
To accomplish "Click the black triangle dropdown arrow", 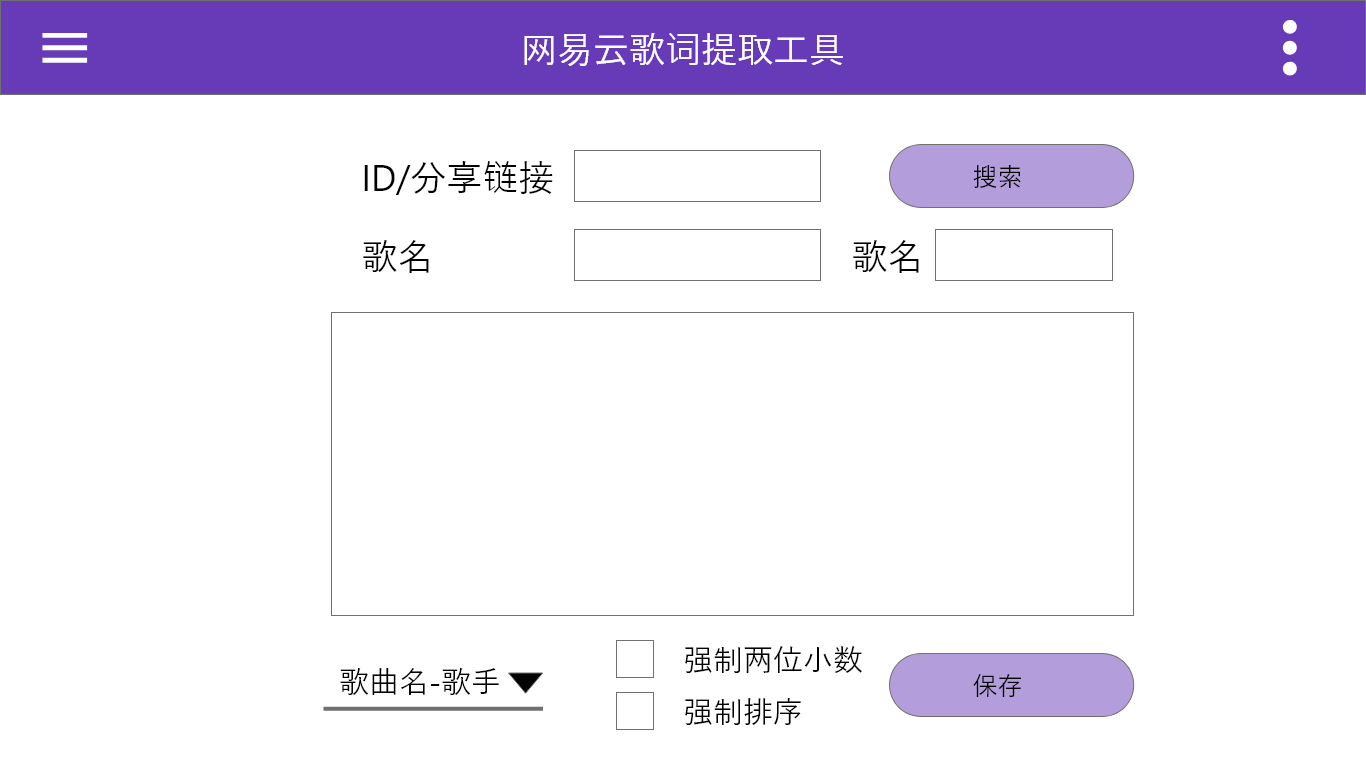I will point(525,683).
